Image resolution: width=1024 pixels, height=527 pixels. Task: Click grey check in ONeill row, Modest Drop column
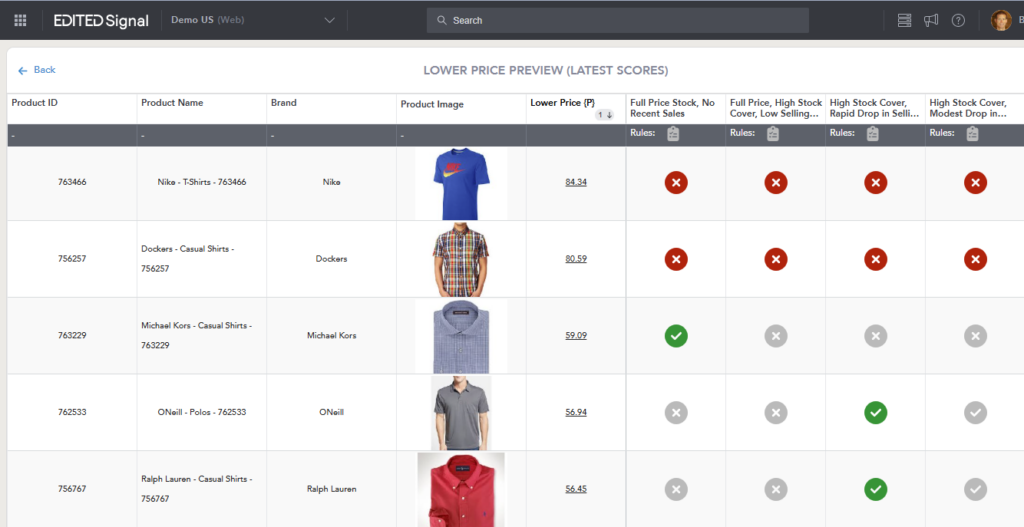tap(976, 413)
